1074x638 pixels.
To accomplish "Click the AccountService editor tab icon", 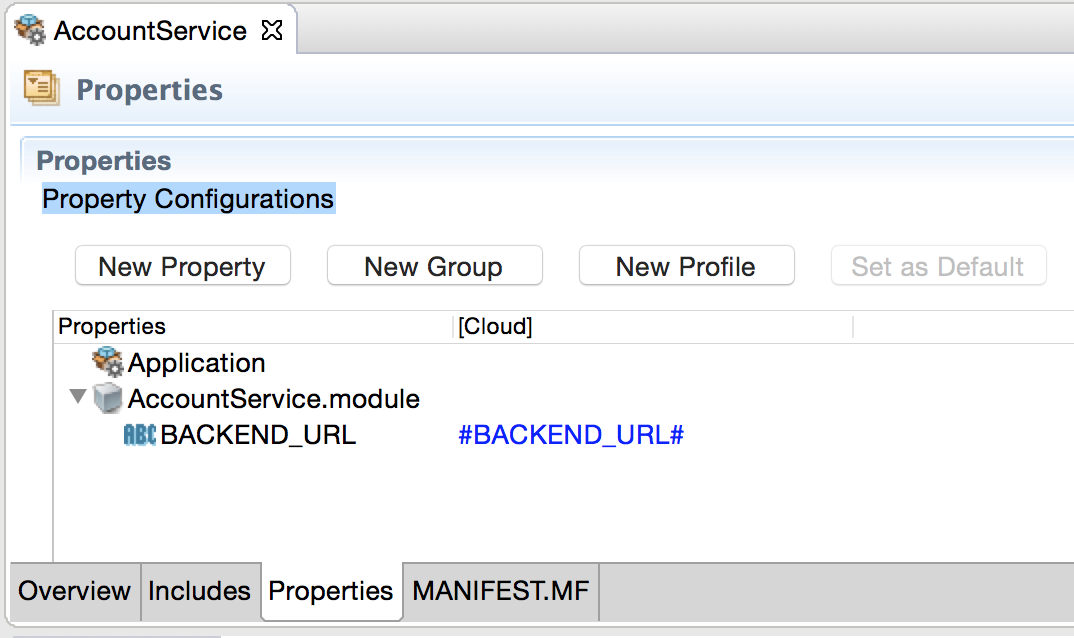I will coord(30,31).
